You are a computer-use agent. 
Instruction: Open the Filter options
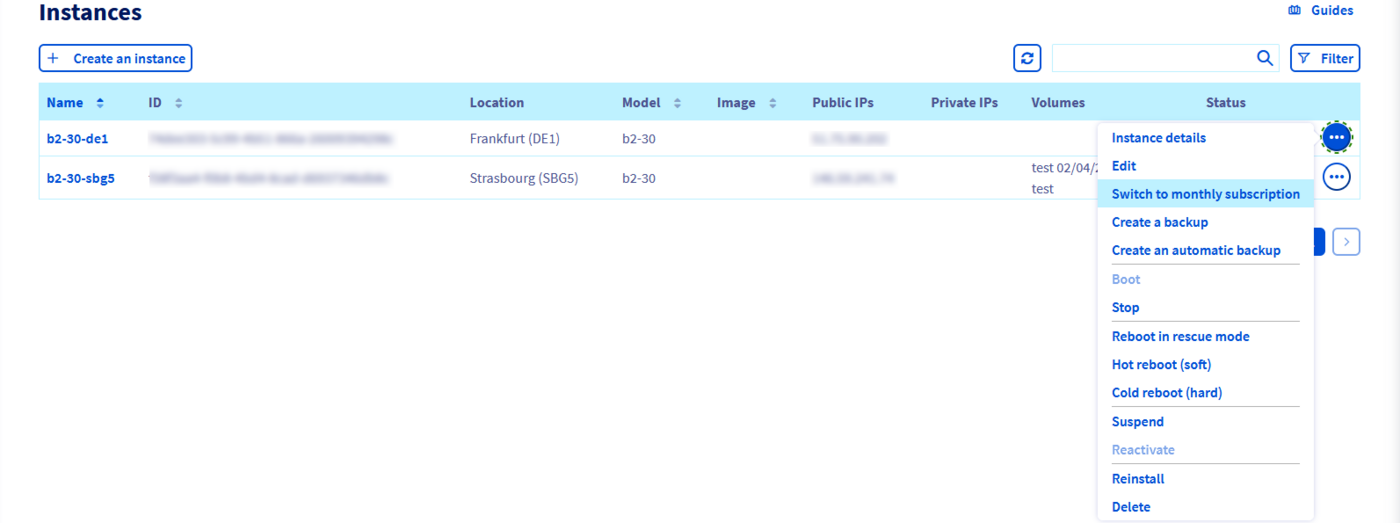[1325, 58]
